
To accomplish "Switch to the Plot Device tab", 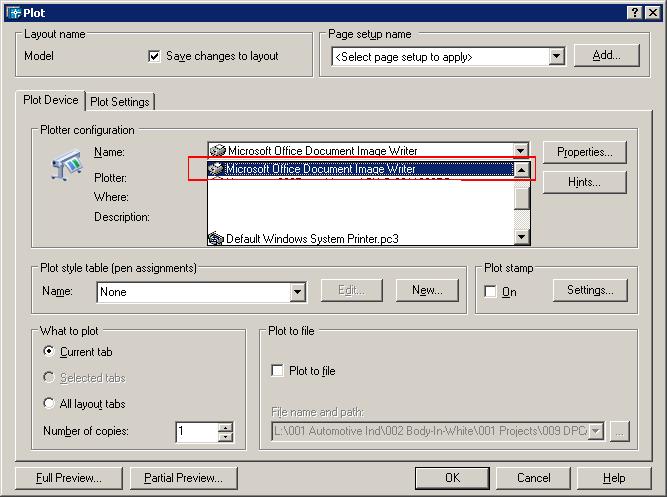I will coord(51,100).
